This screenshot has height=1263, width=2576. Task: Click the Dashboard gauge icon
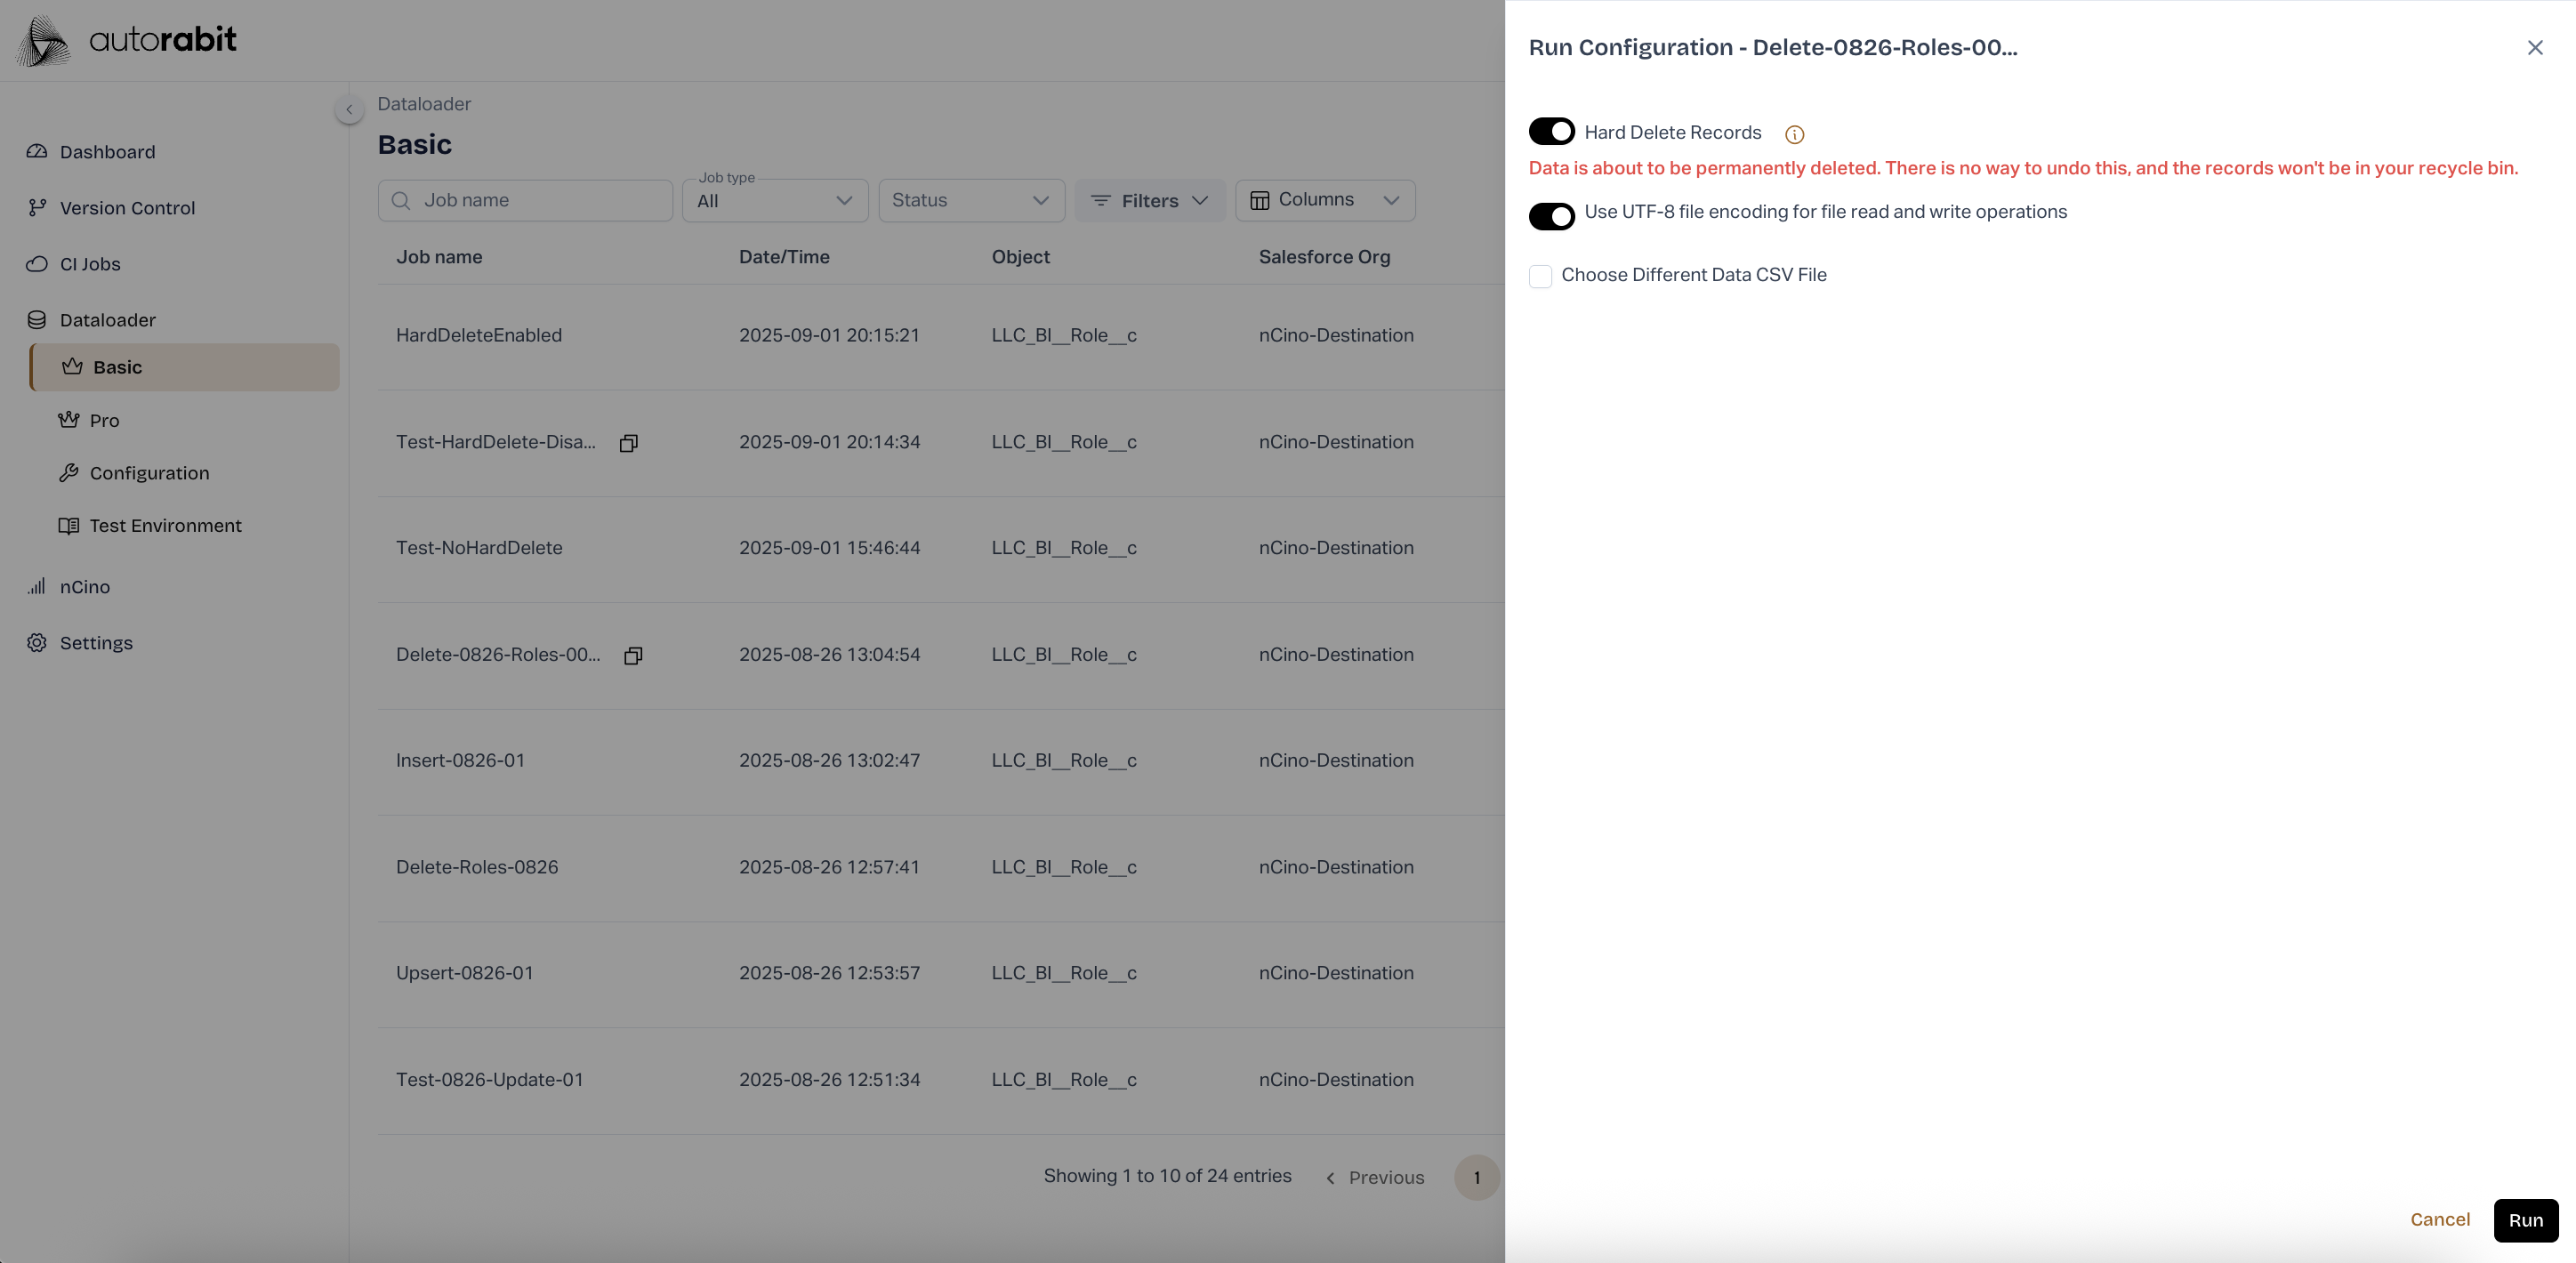tap(37, 152)
